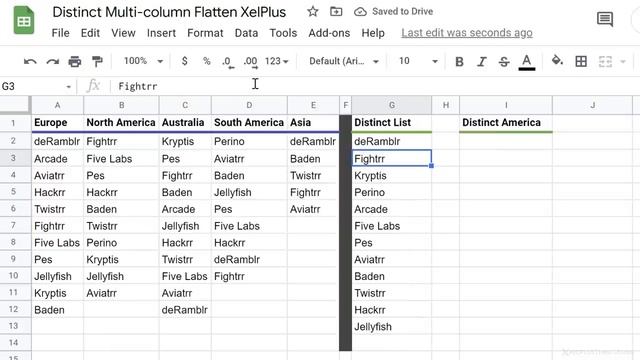Redo the last action
The image size is (640, 360).
[52, 62]
